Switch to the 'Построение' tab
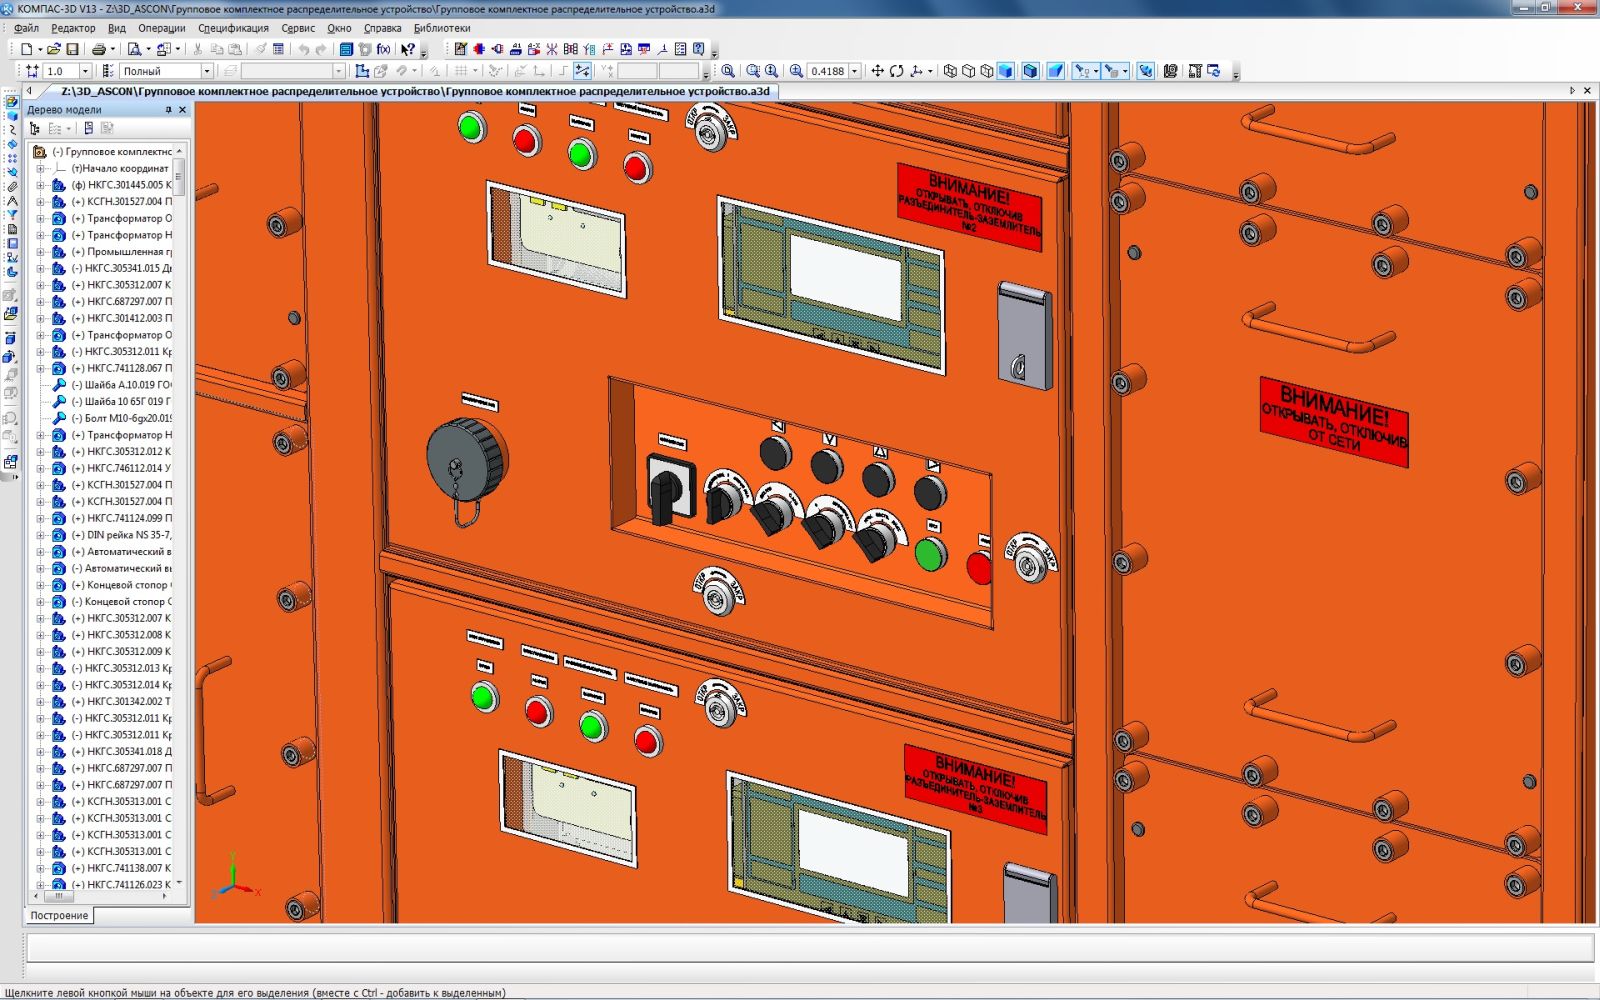 (59, 915)
